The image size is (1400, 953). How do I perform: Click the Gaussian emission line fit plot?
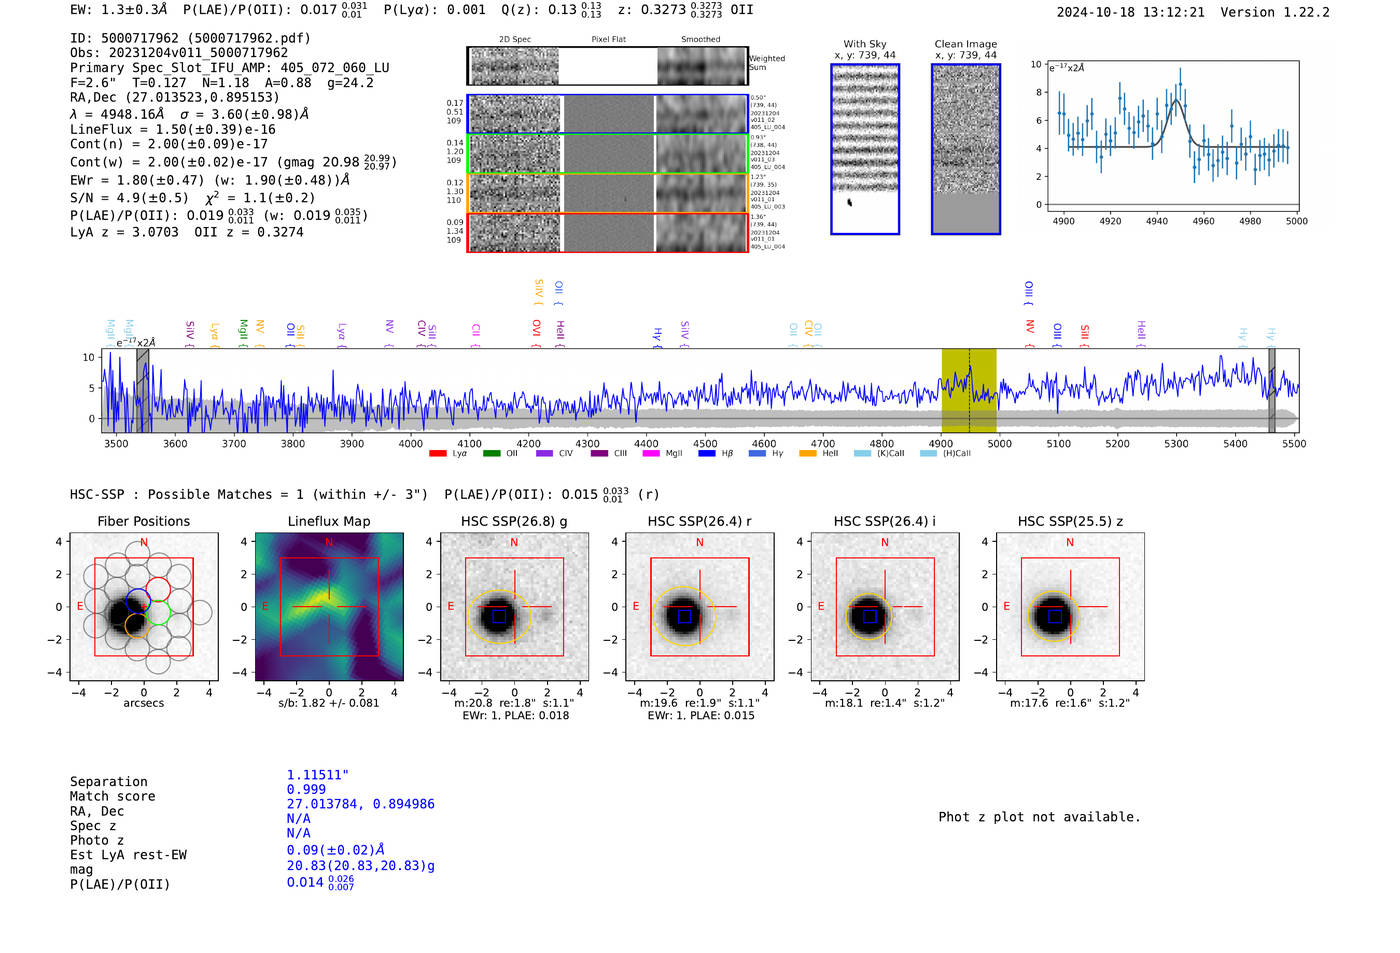1173,136
